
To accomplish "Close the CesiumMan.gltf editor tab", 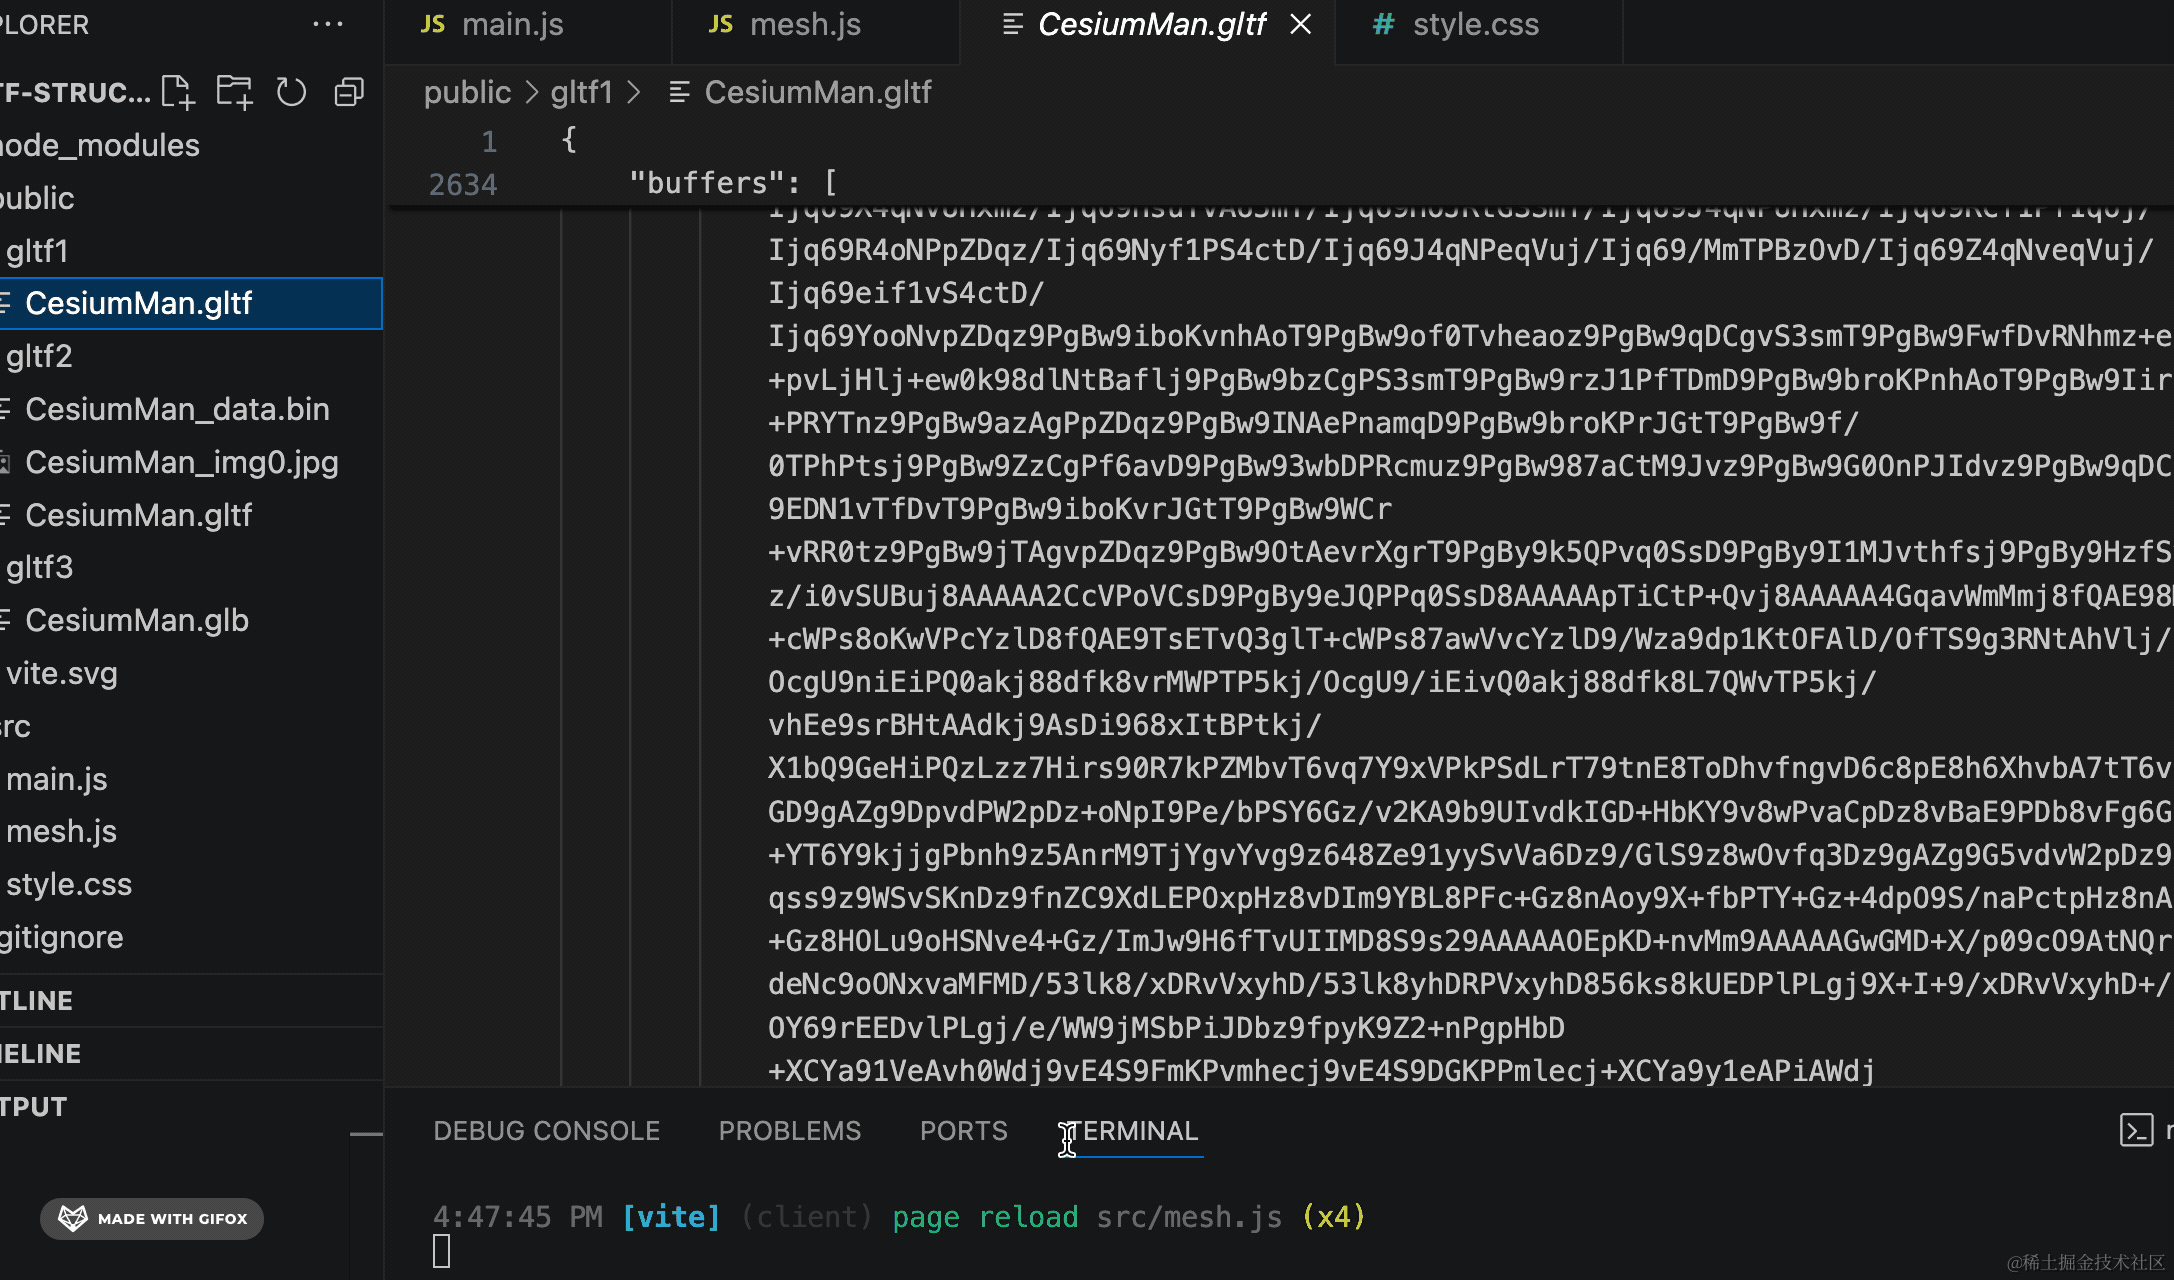I will 1300,24.
